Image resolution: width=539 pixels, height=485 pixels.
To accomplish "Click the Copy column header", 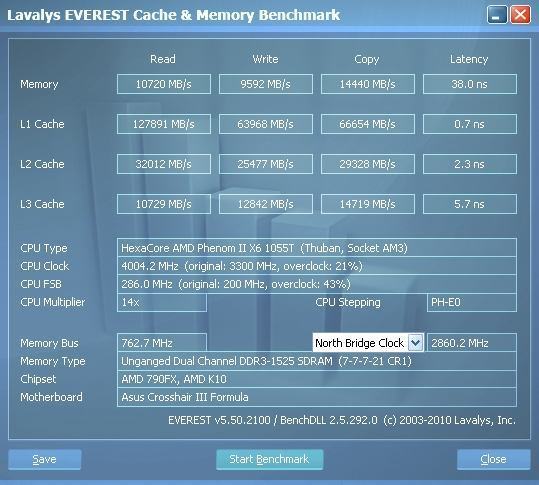I will (367, 59).
